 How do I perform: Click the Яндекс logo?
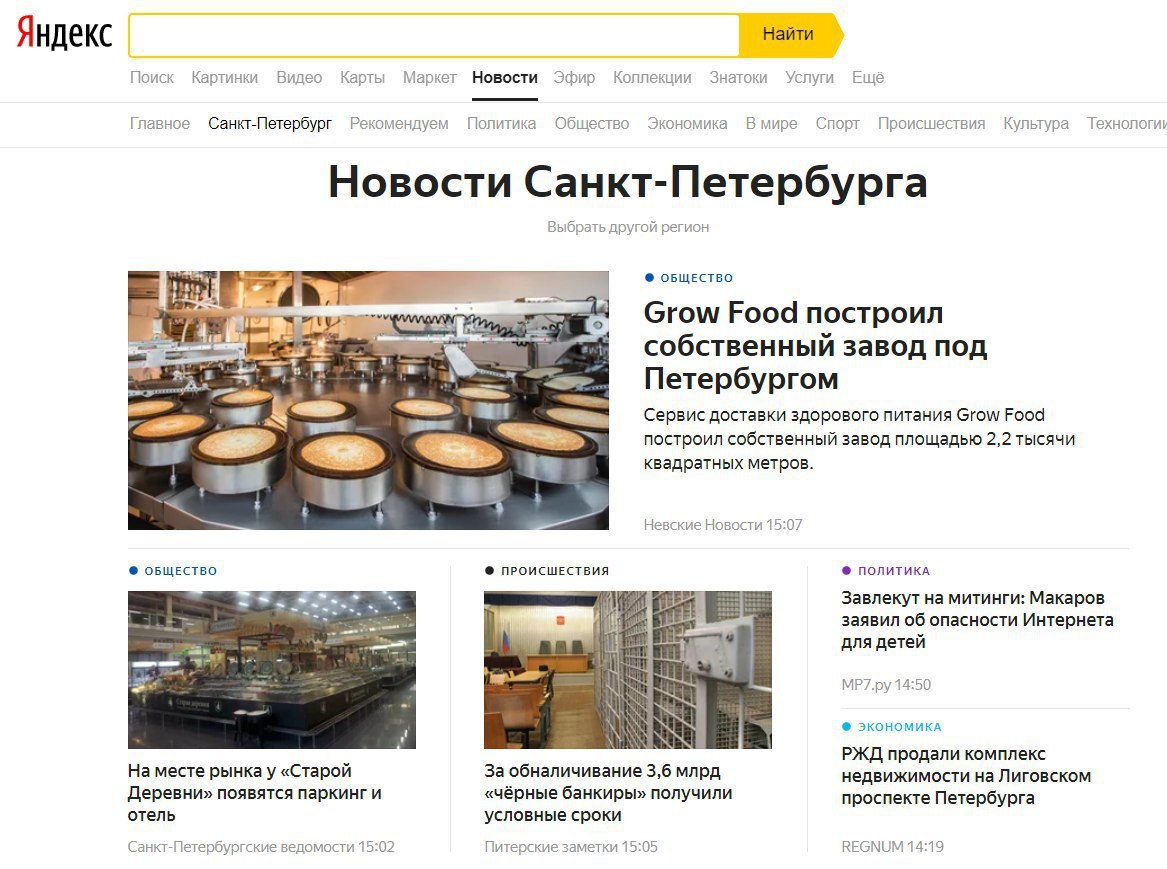click(65, 33)
